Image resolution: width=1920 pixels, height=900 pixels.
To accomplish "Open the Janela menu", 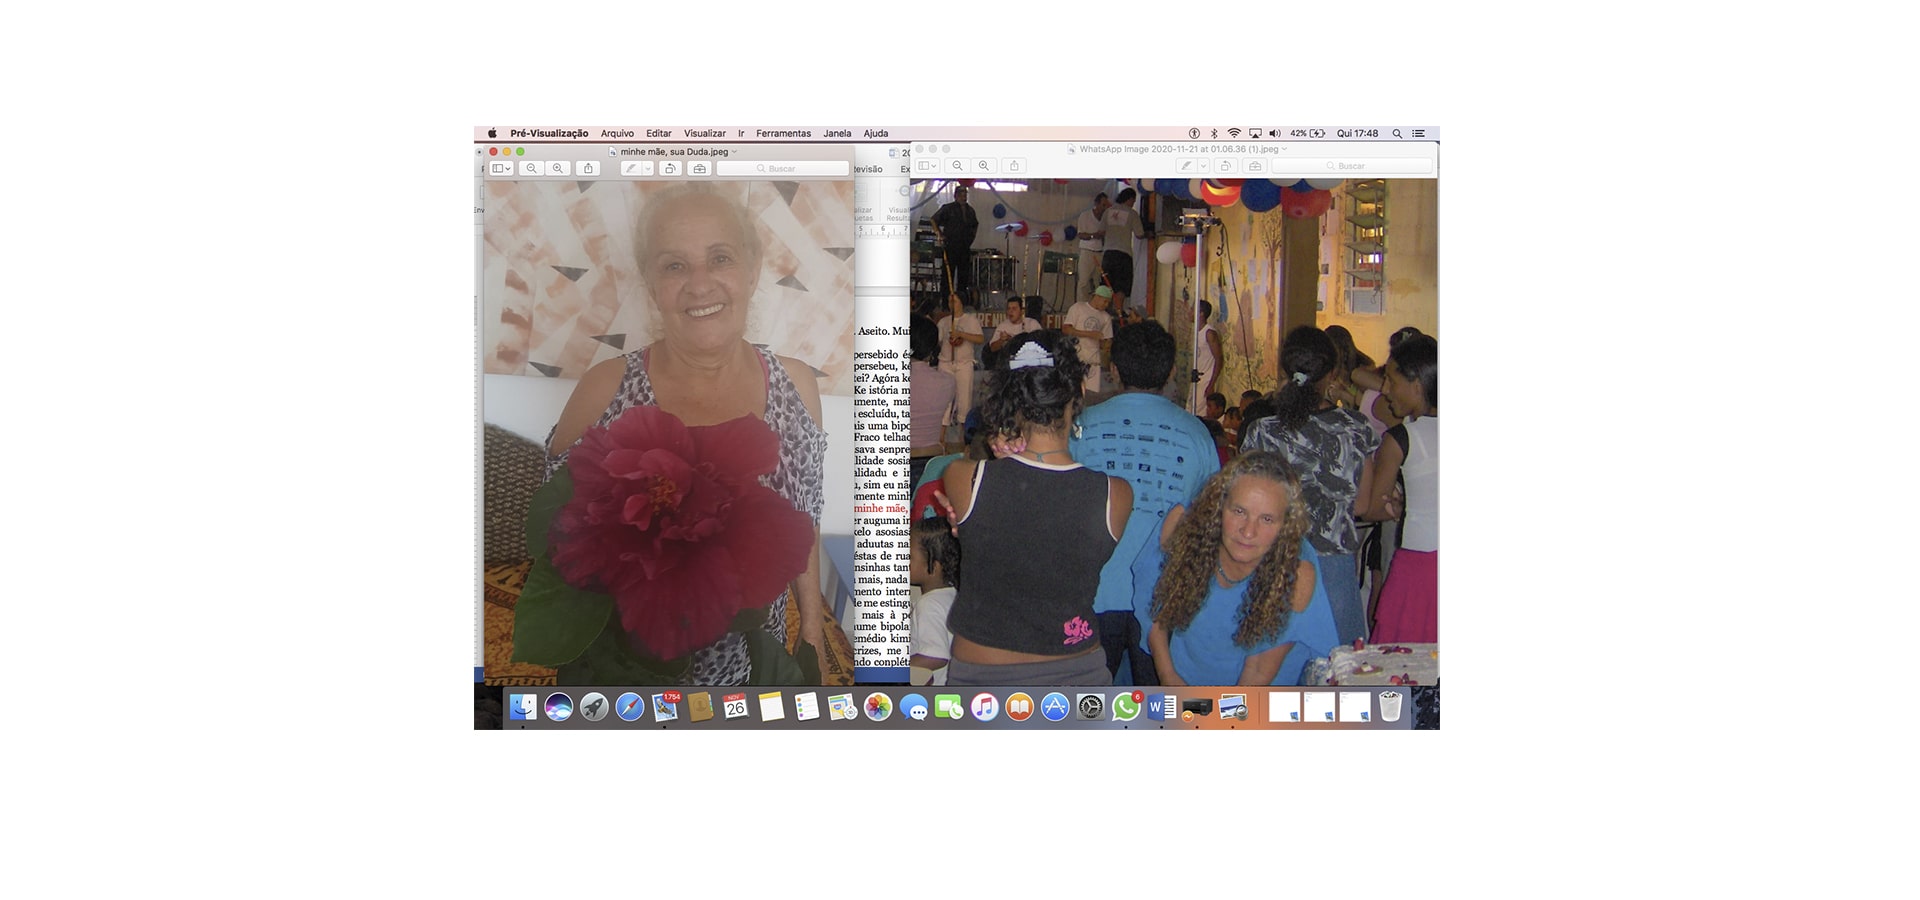I will pos(837,133).
